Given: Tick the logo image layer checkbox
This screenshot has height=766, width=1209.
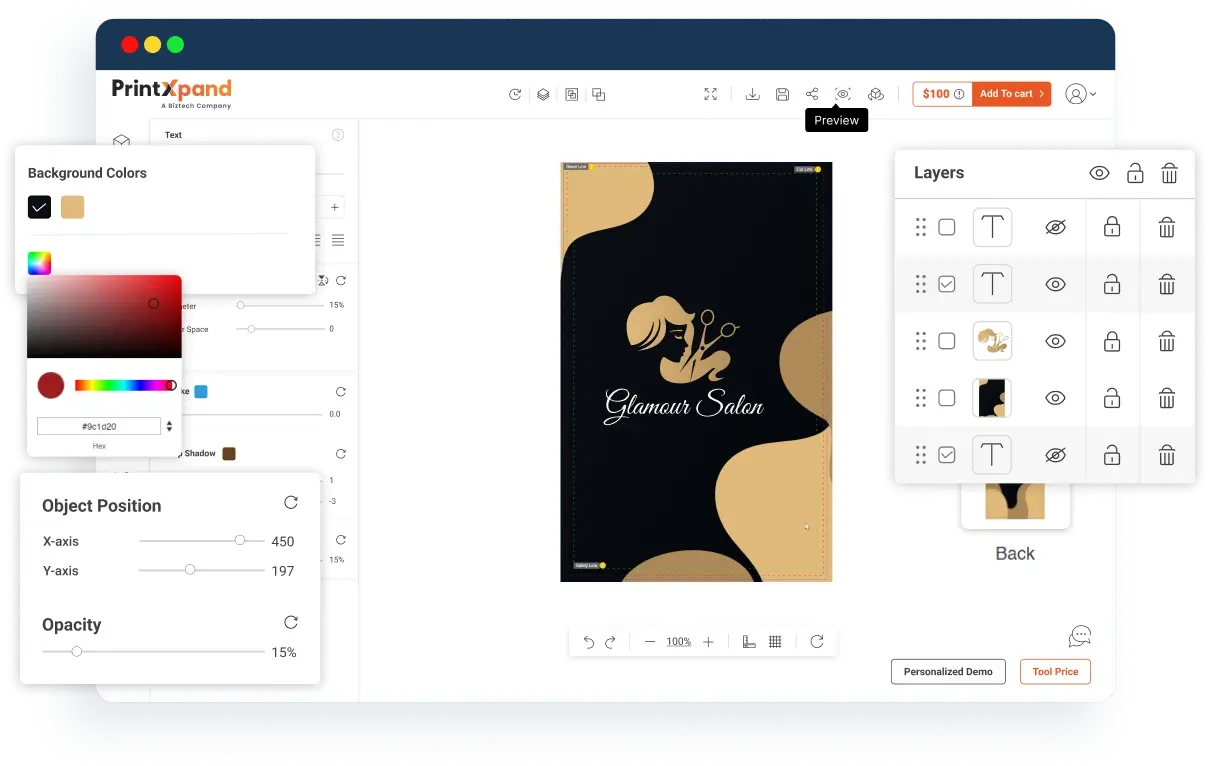Looking at the screenshot, I should [x=947, y=341].
